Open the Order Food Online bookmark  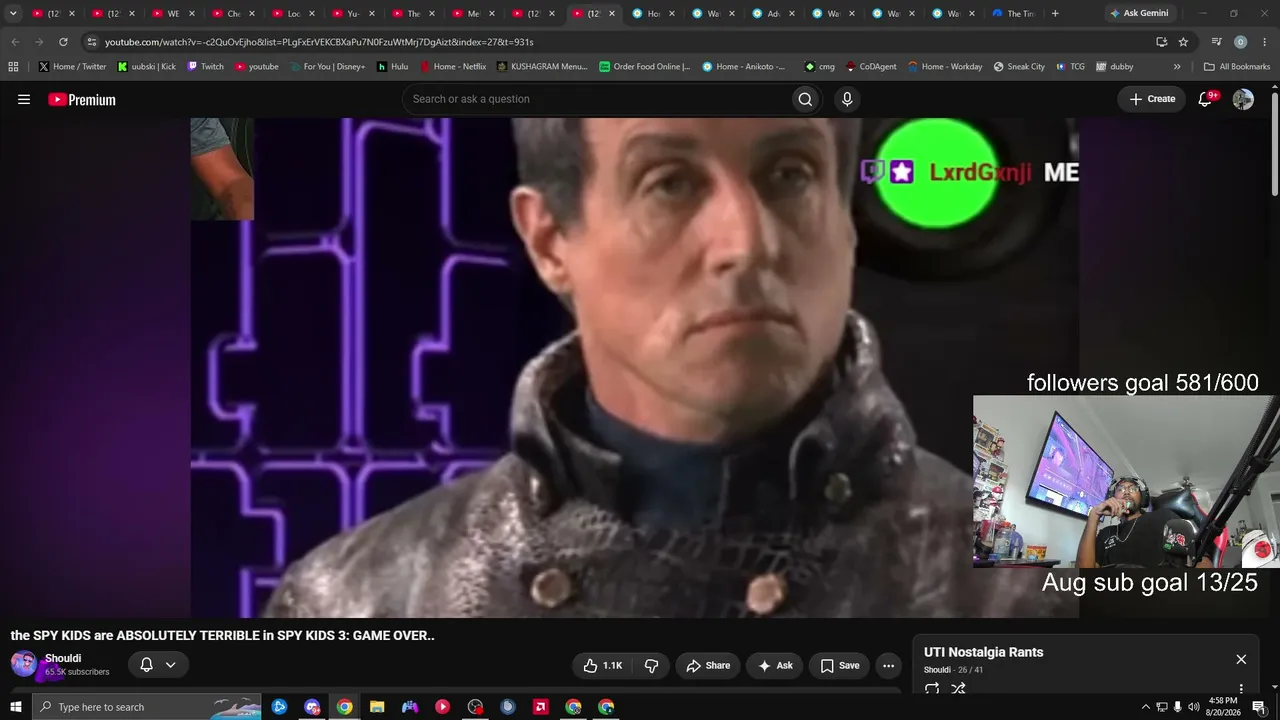point(645,67)
